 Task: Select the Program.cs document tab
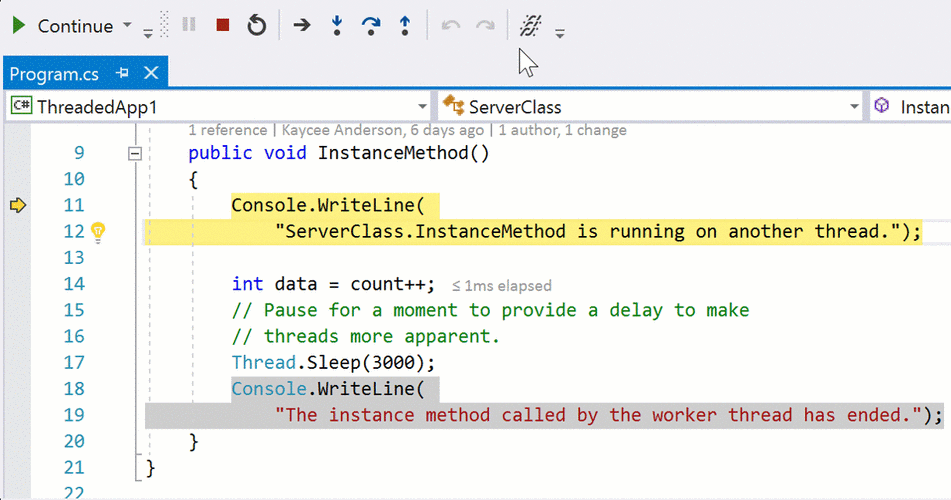click(57, 73)
